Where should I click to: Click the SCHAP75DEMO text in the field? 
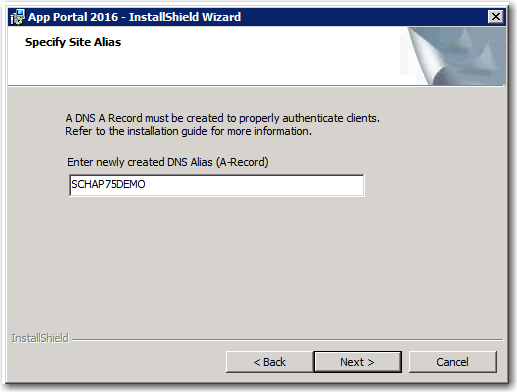[108, 184]
